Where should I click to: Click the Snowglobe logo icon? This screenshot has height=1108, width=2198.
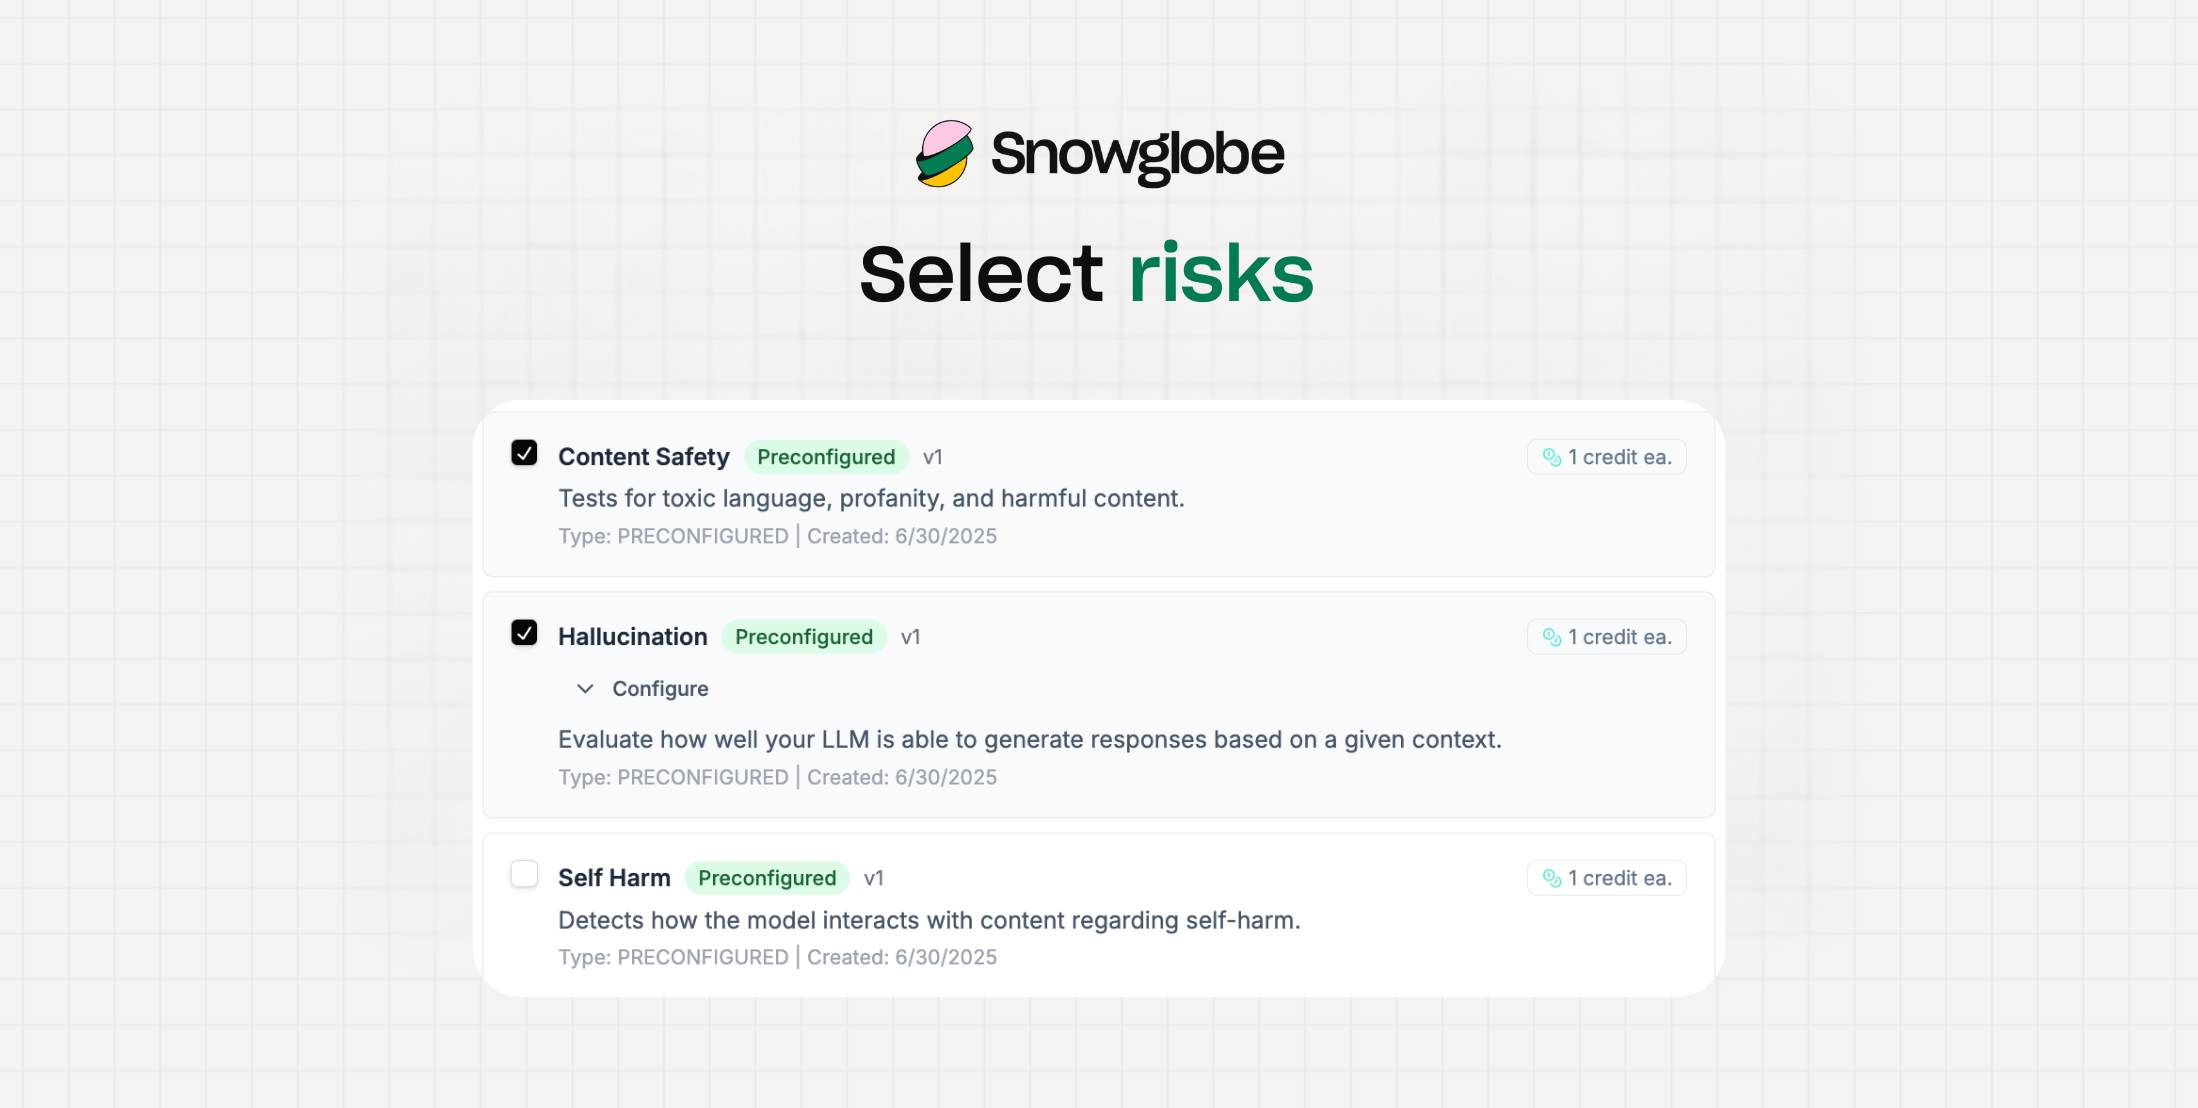[944, 154]
